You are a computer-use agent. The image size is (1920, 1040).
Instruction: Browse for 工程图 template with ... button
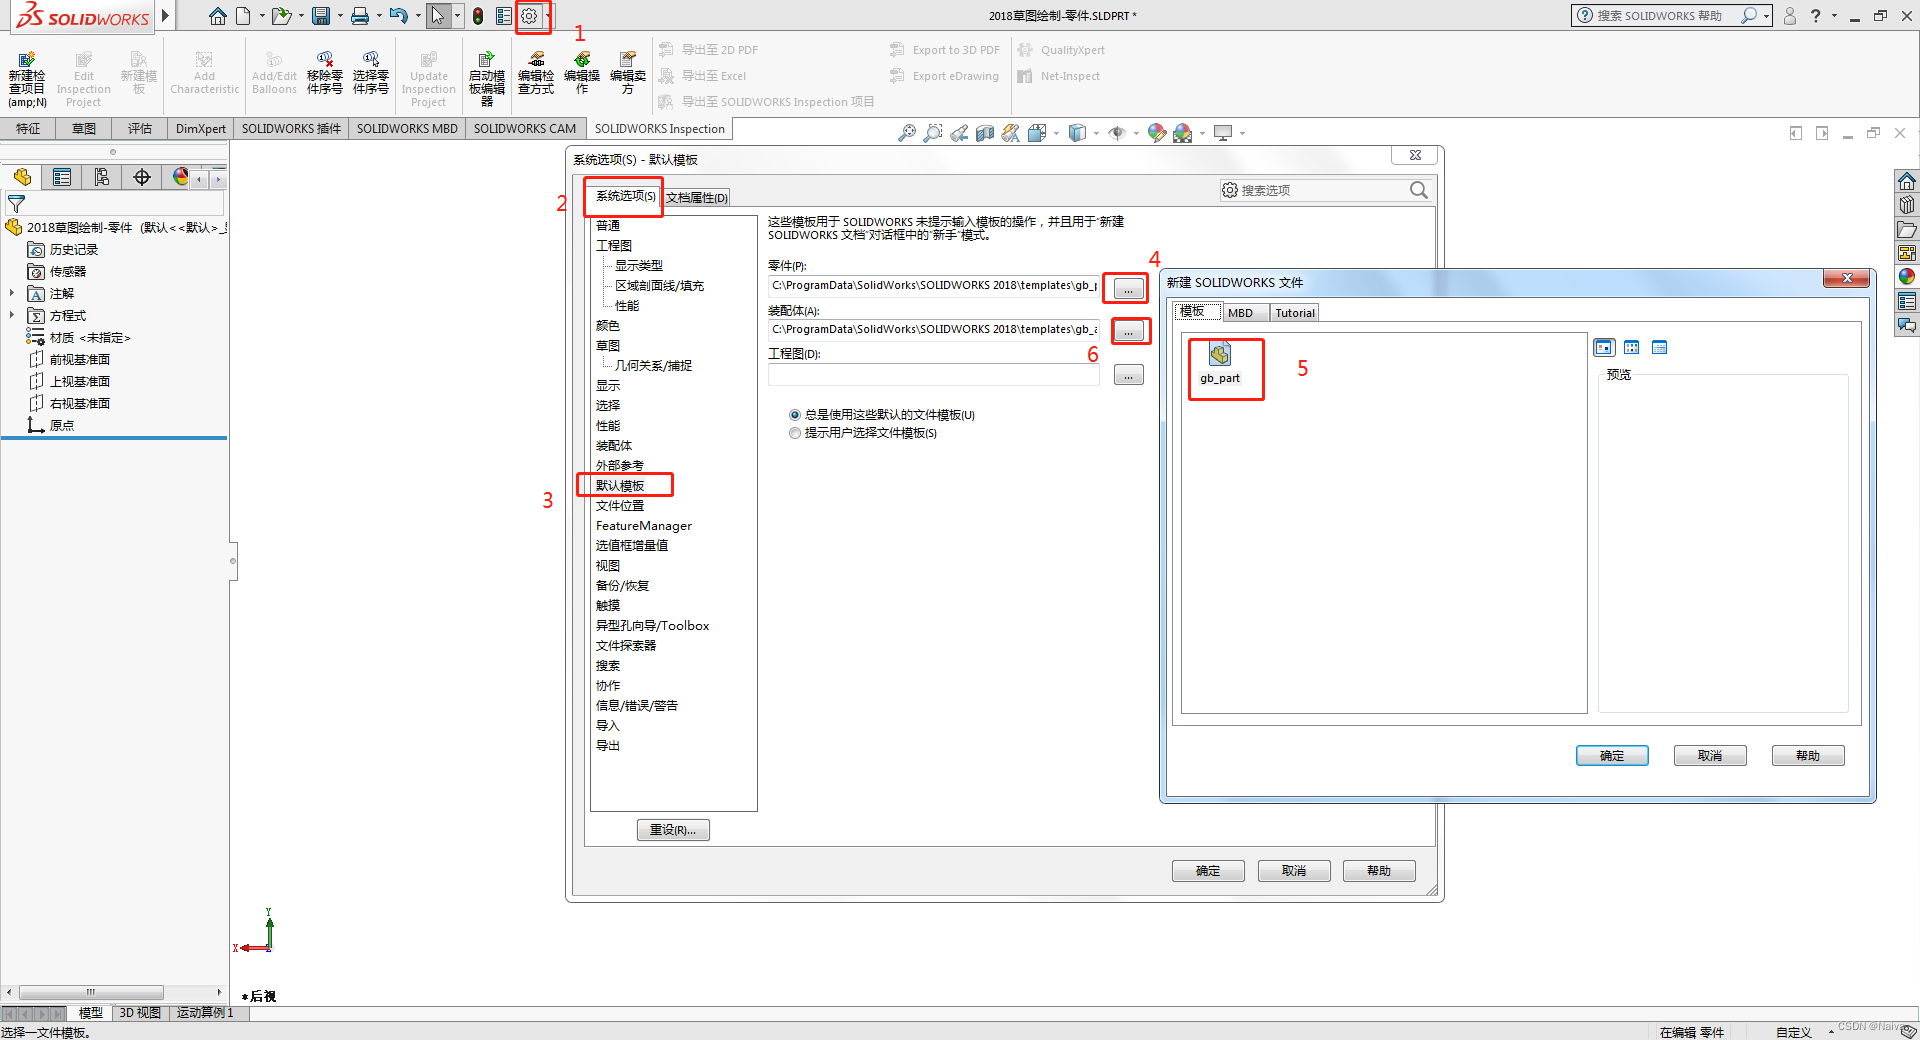1128,376
